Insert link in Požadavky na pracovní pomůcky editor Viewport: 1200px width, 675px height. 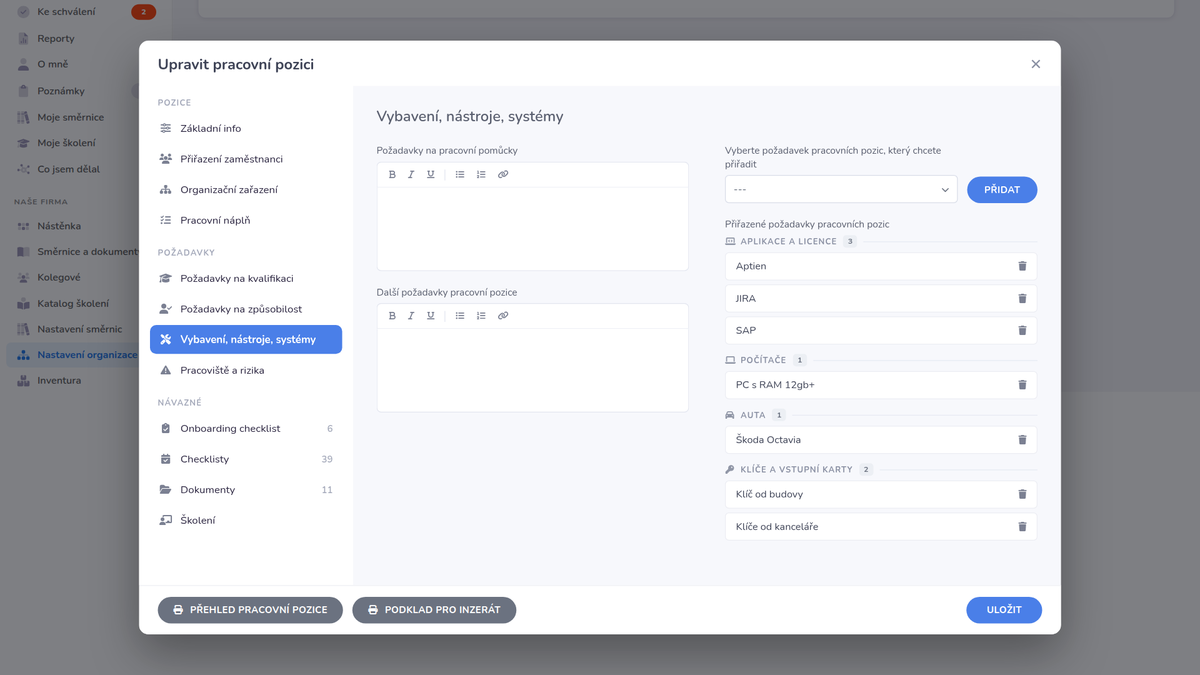point(503,175)
